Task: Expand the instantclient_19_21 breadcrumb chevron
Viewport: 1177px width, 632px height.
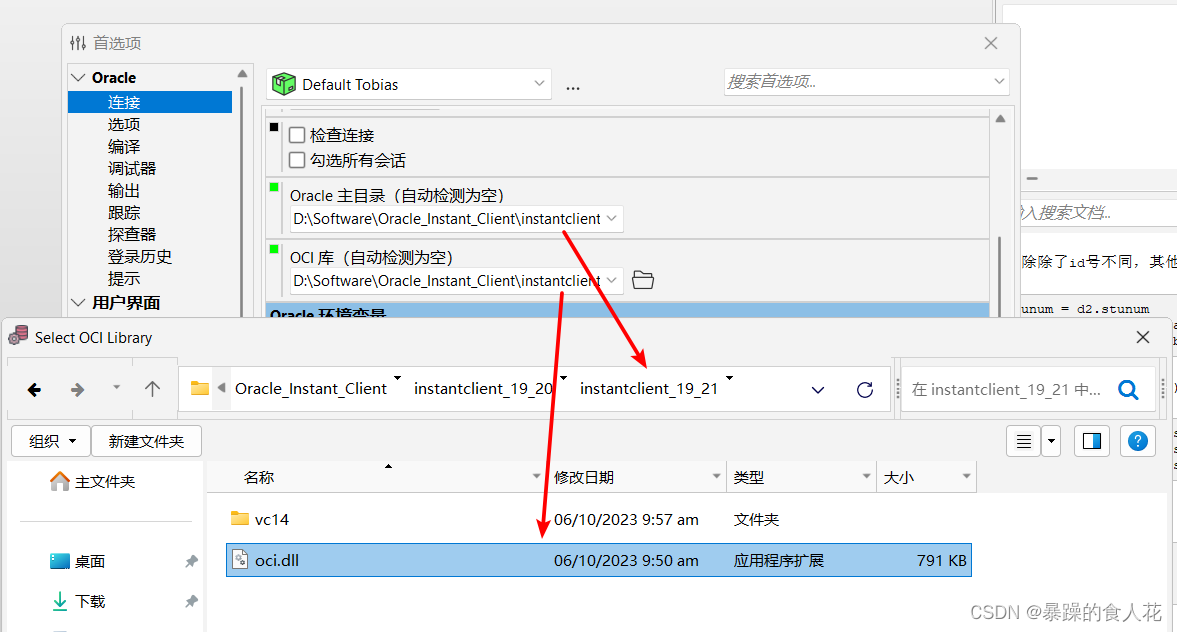Action: 729,379
